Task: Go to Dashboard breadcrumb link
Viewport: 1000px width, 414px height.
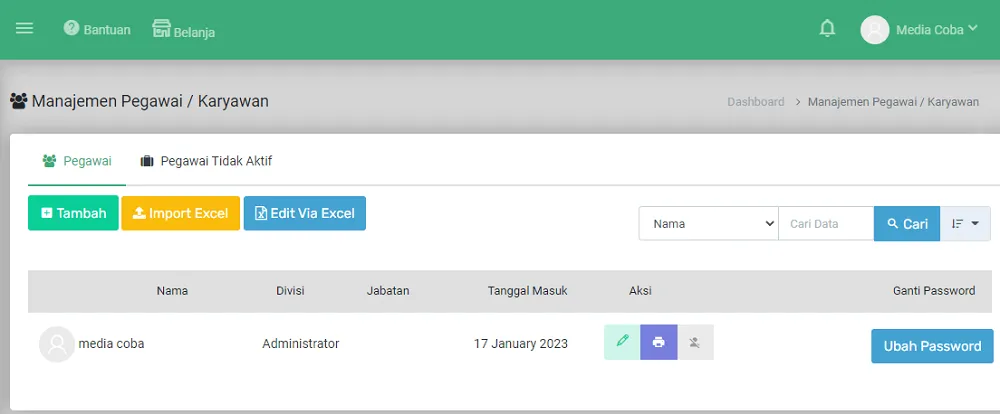Action: (x=755, y=102)
